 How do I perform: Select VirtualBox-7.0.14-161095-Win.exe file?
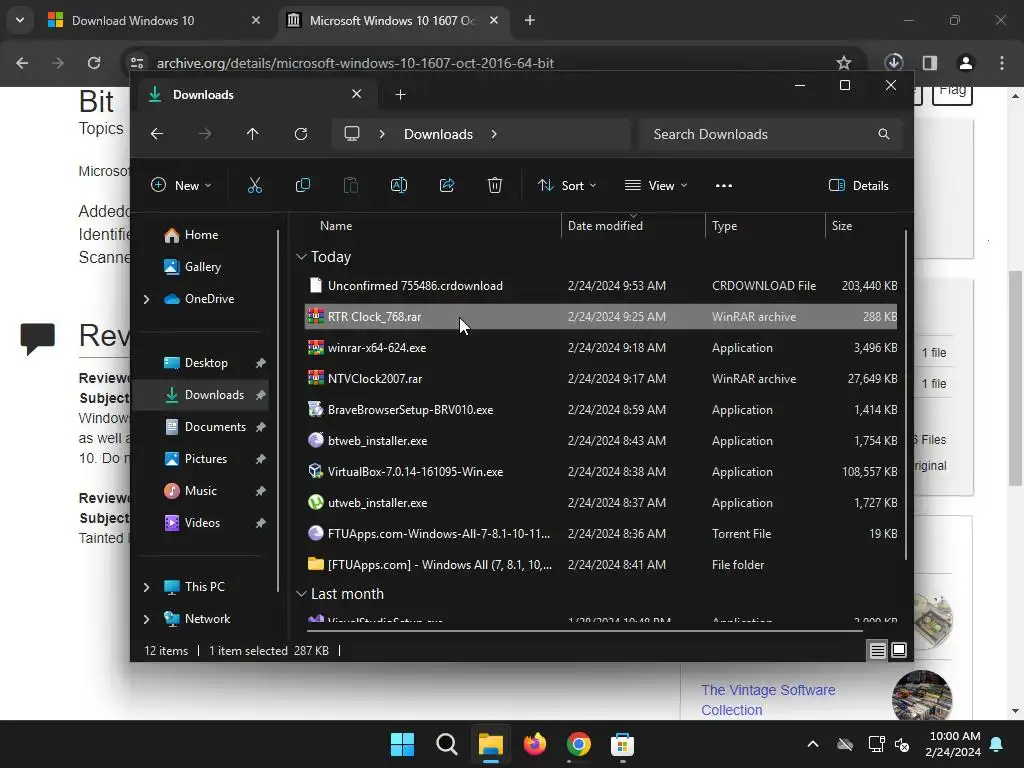pyautogui.click(x=601, y=472)
